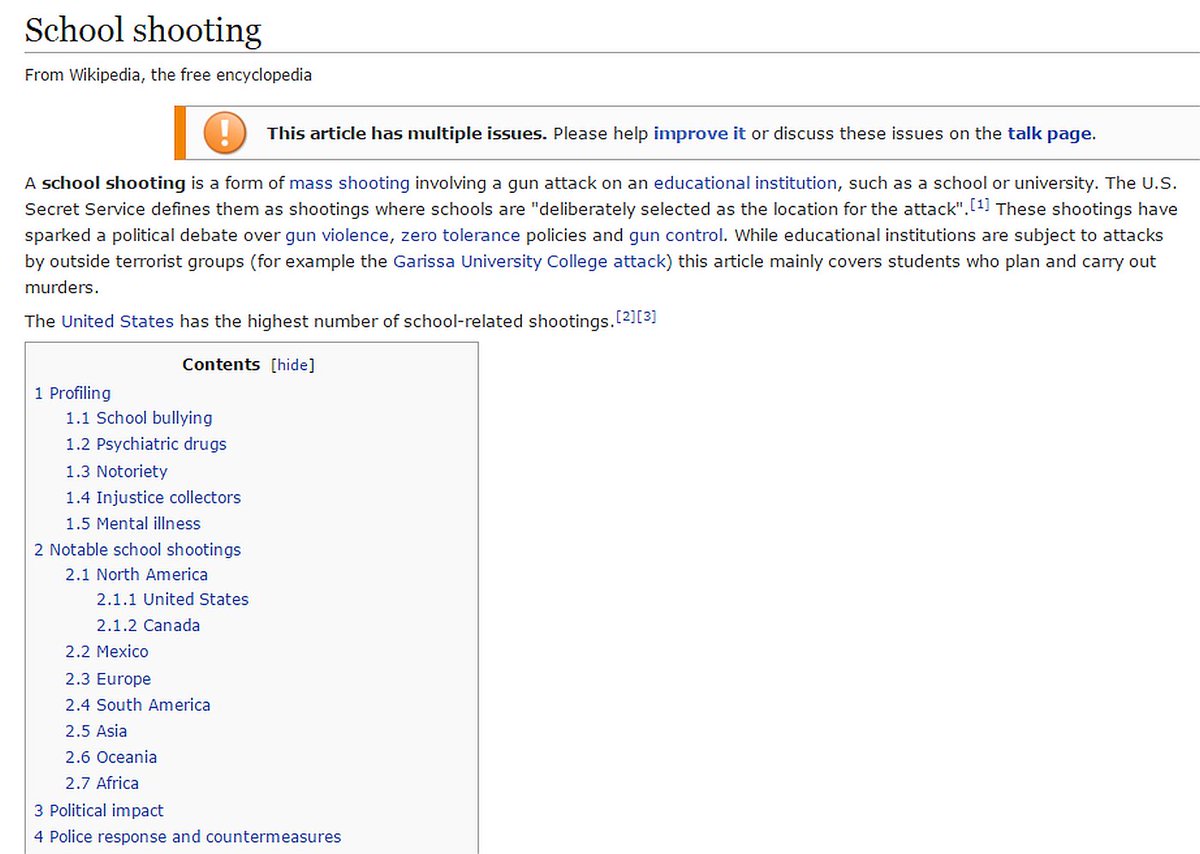Jump to 2.4 South America
This screenshot has width=1200, height=854.
tap(138, 705)
